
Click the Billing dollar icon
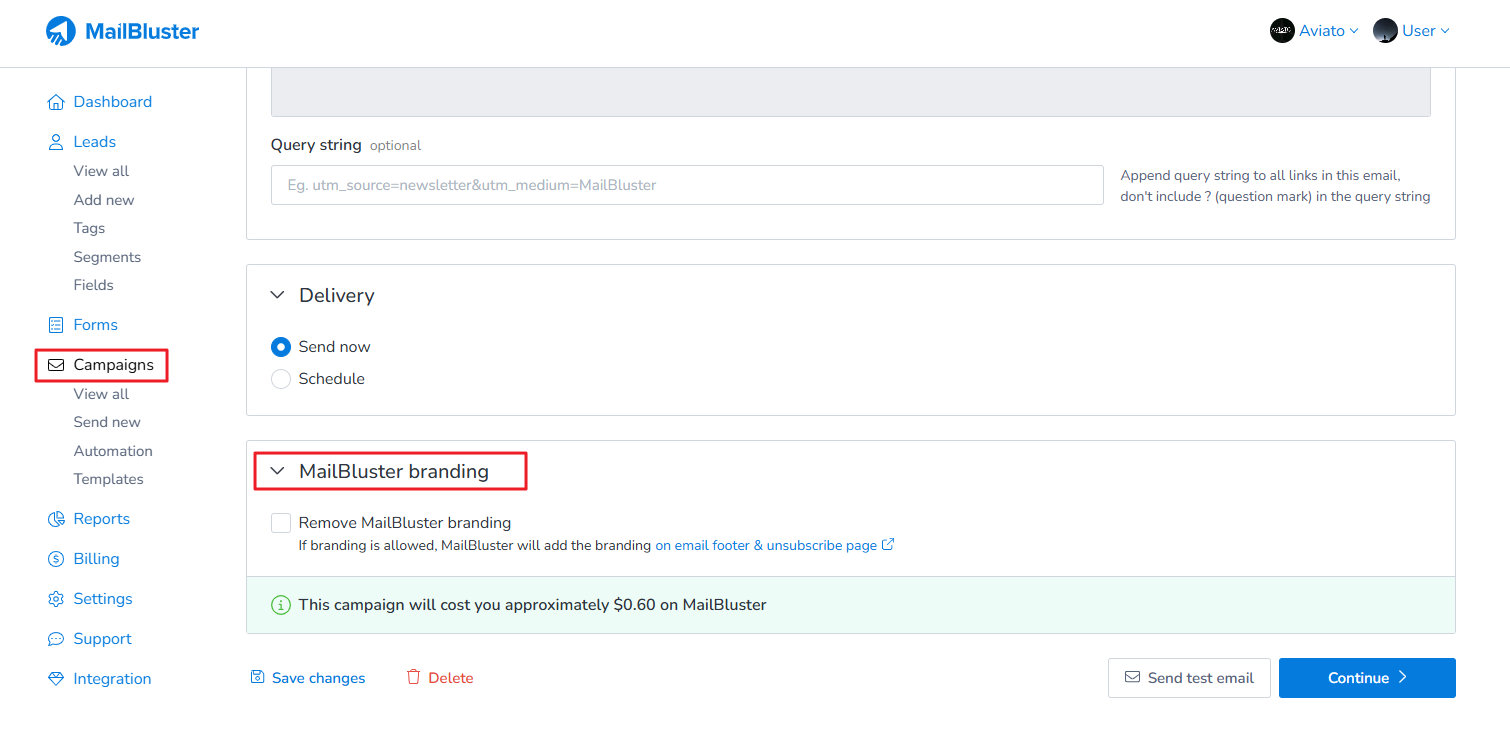tap(56, 559)
